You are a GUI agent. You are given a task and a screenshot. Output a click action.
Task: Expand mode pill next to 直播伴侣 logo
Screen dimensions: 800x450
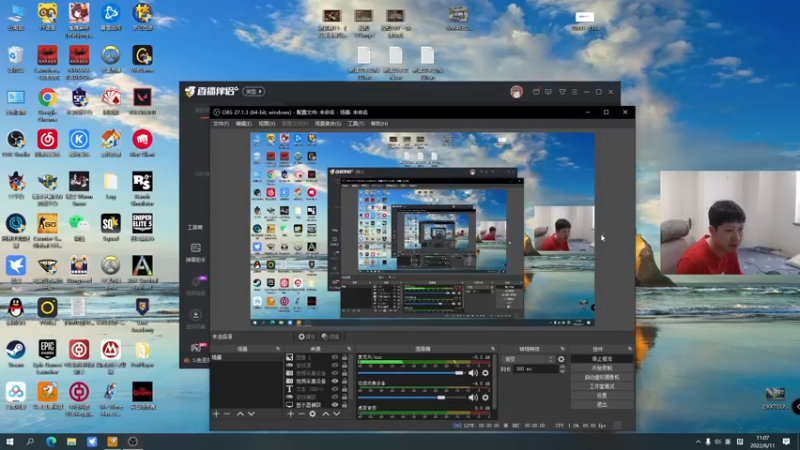254,92
